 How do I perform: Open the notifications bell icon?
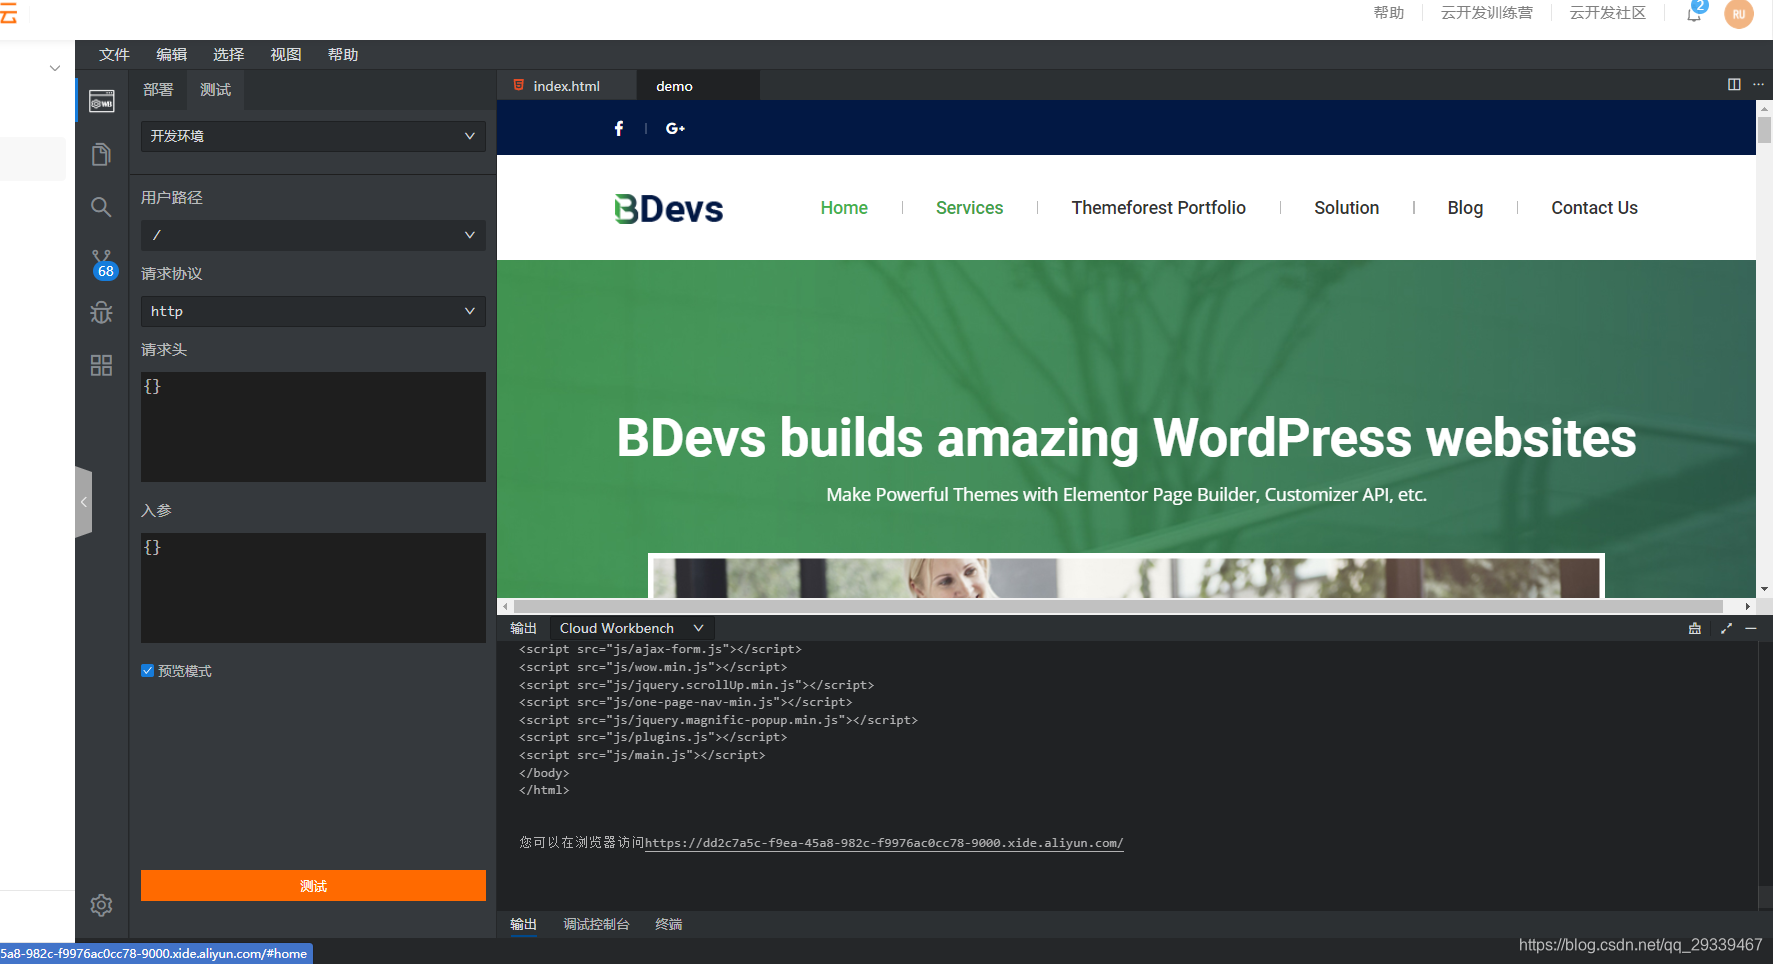(1695, 13)
